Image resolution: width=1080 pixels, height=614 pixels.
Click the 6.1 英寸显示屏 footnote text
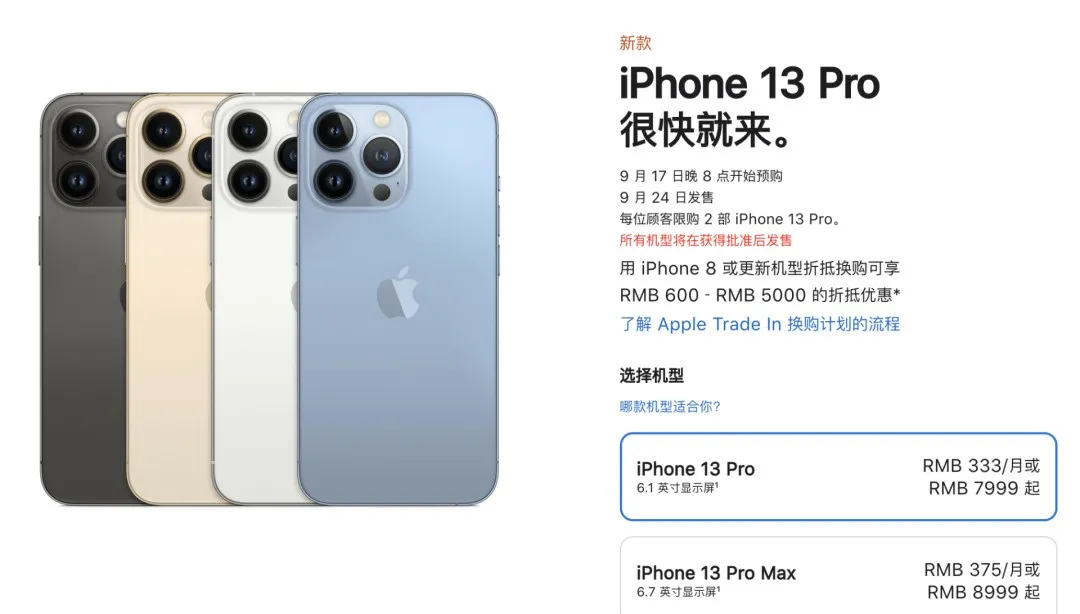click(678, 488)
